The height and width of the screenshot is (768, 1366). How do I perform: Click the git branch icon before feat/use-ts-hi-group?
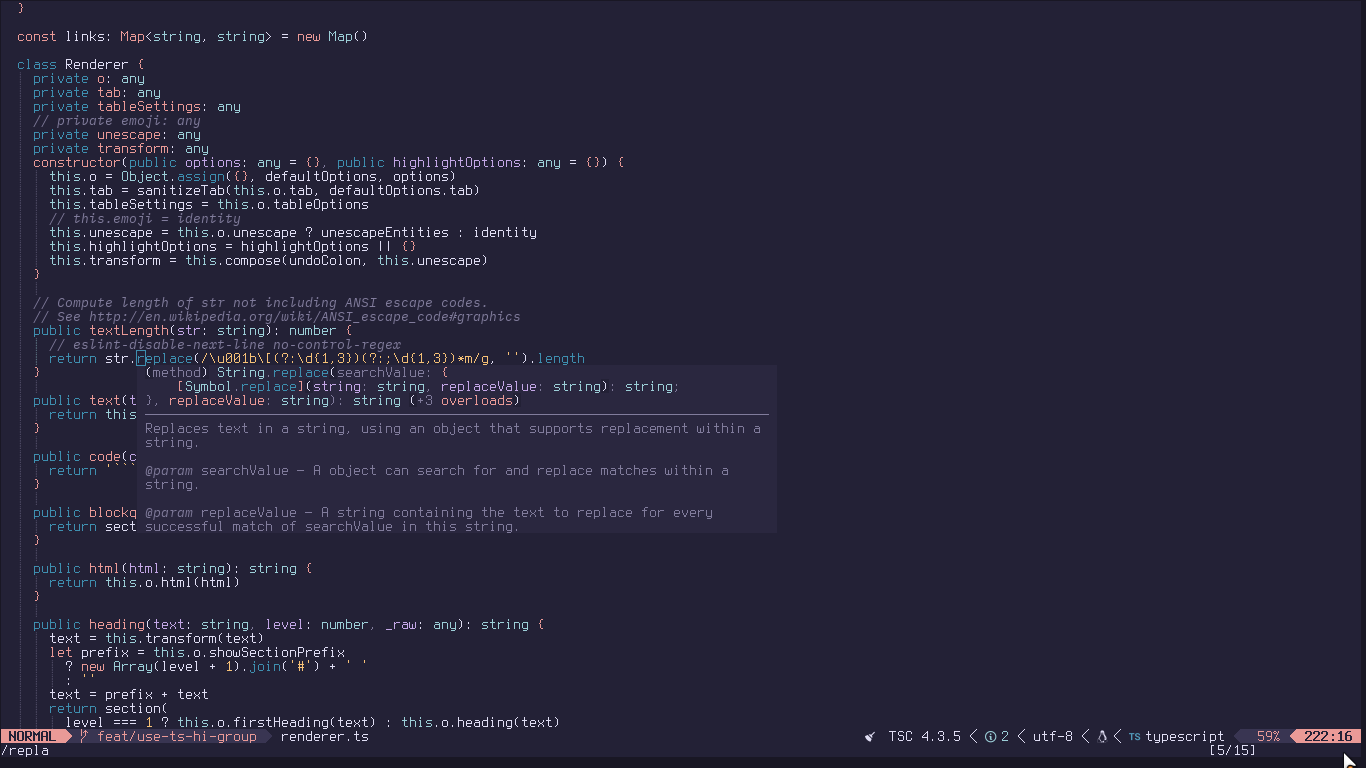pos(84,736)
